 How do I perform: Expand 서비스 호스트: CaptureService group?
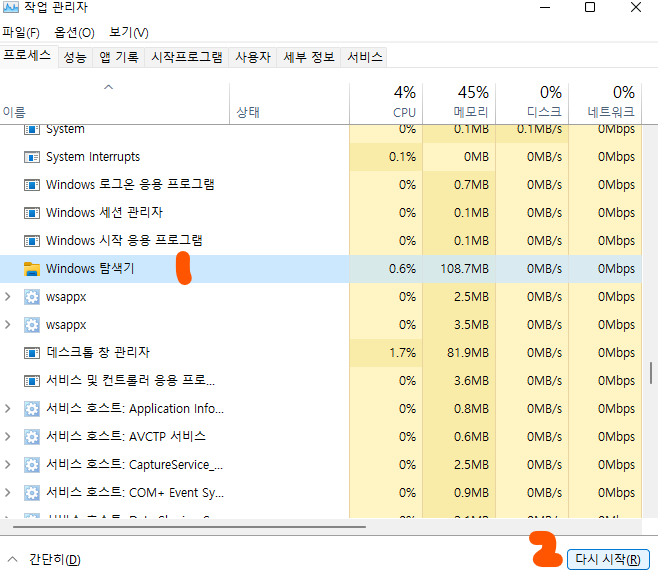8,464
